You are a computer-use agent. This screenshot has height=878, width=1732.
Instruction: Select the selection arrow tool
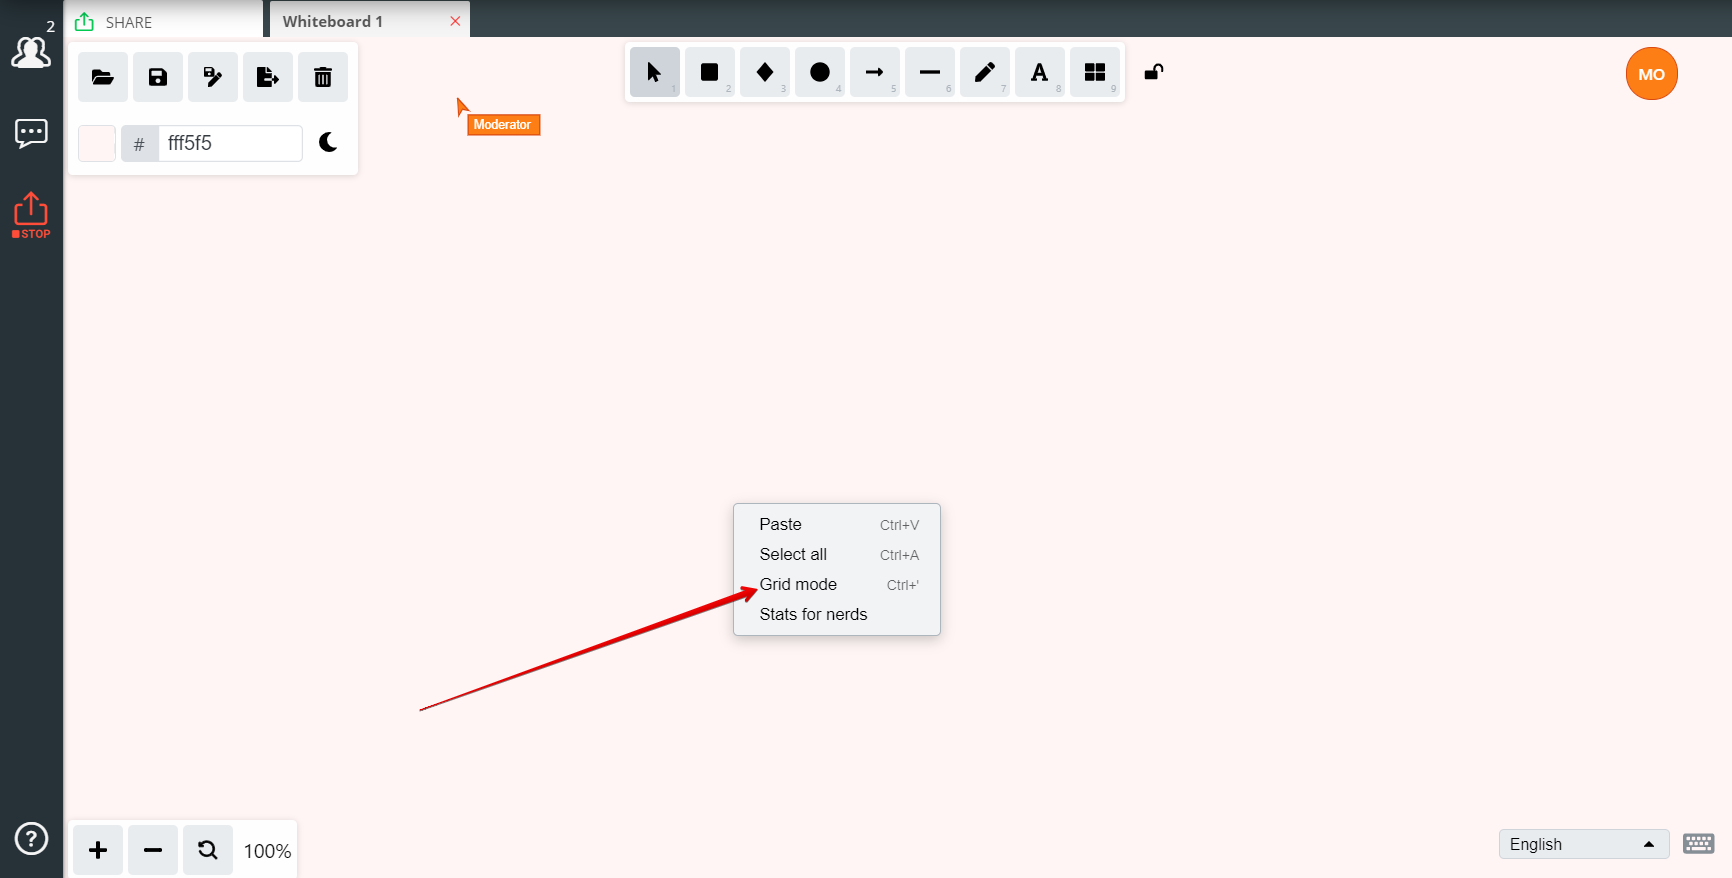pyautogui.click(x=655, y=72)
